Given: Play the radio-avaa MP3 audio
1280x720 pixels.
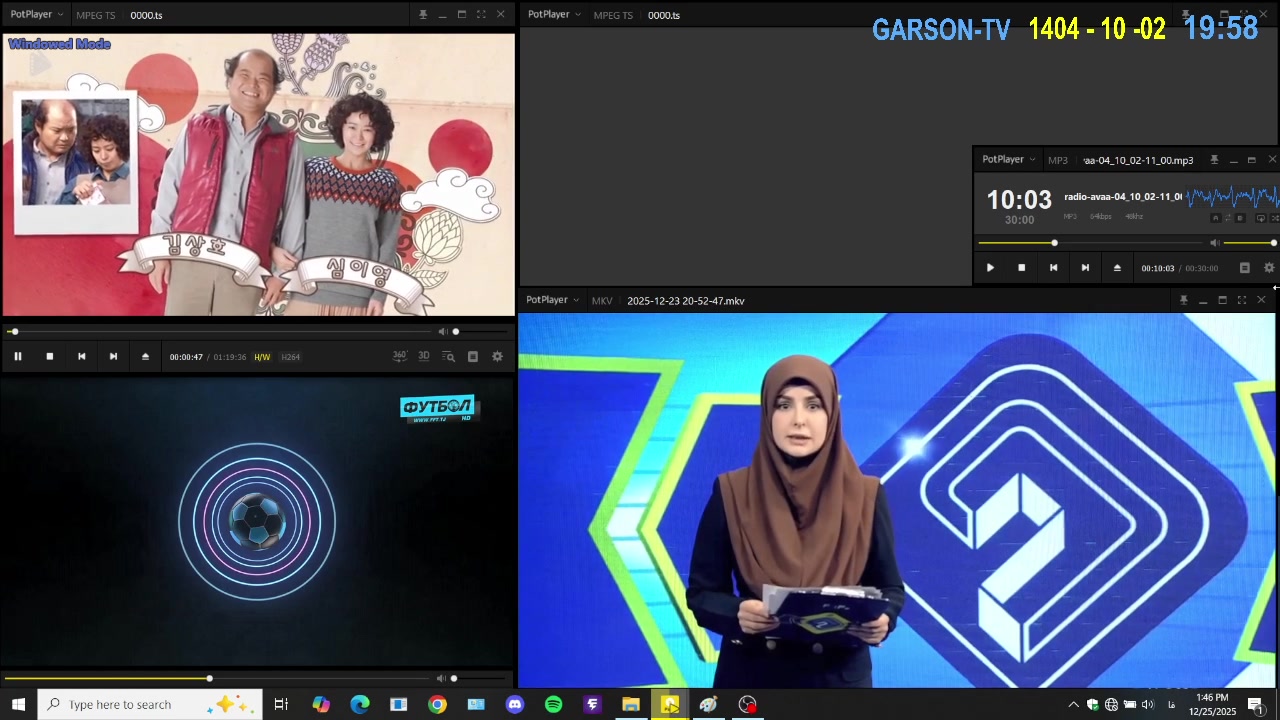Looking at the screenshot, I should coord(990,268).
